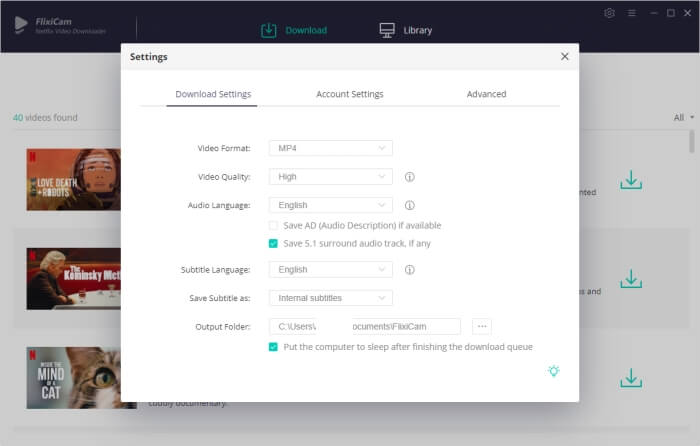Click the info icon beside Audio Language
700x446 pixels.
pos(409,205)
